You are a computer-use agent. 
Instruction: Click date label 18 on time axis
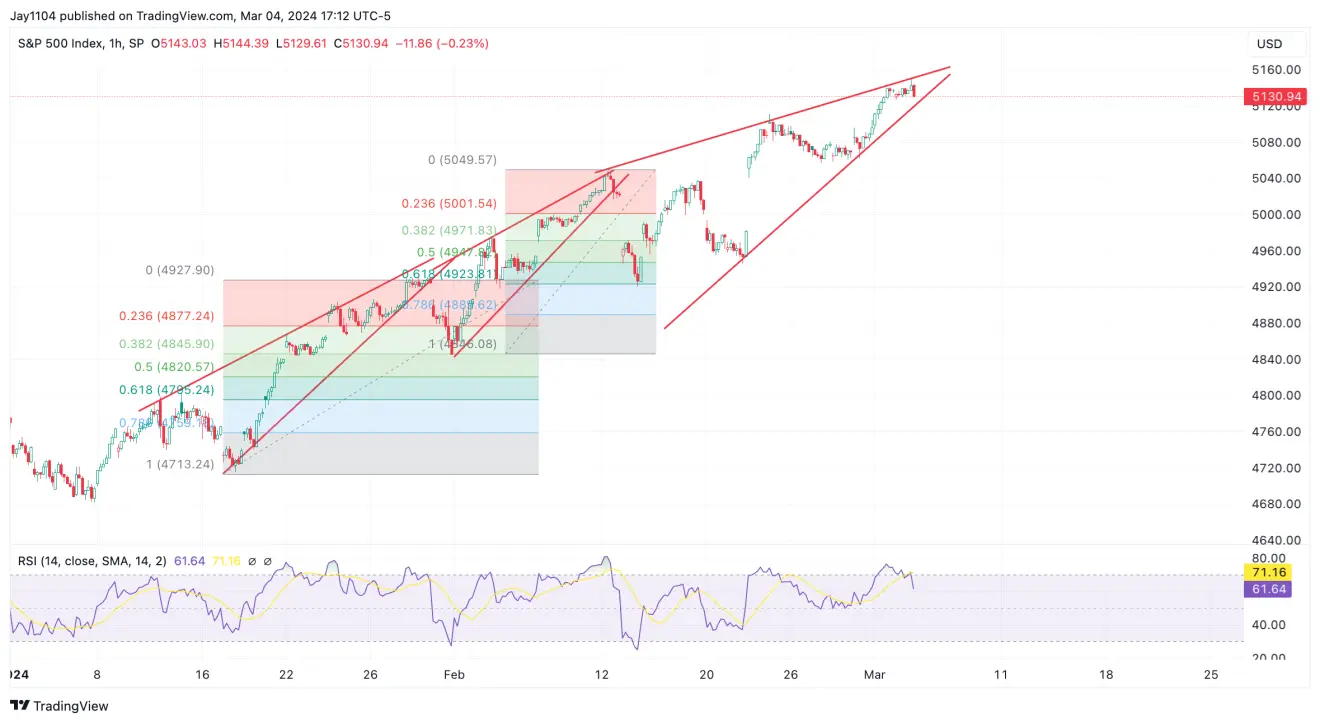pos(1106,675)
